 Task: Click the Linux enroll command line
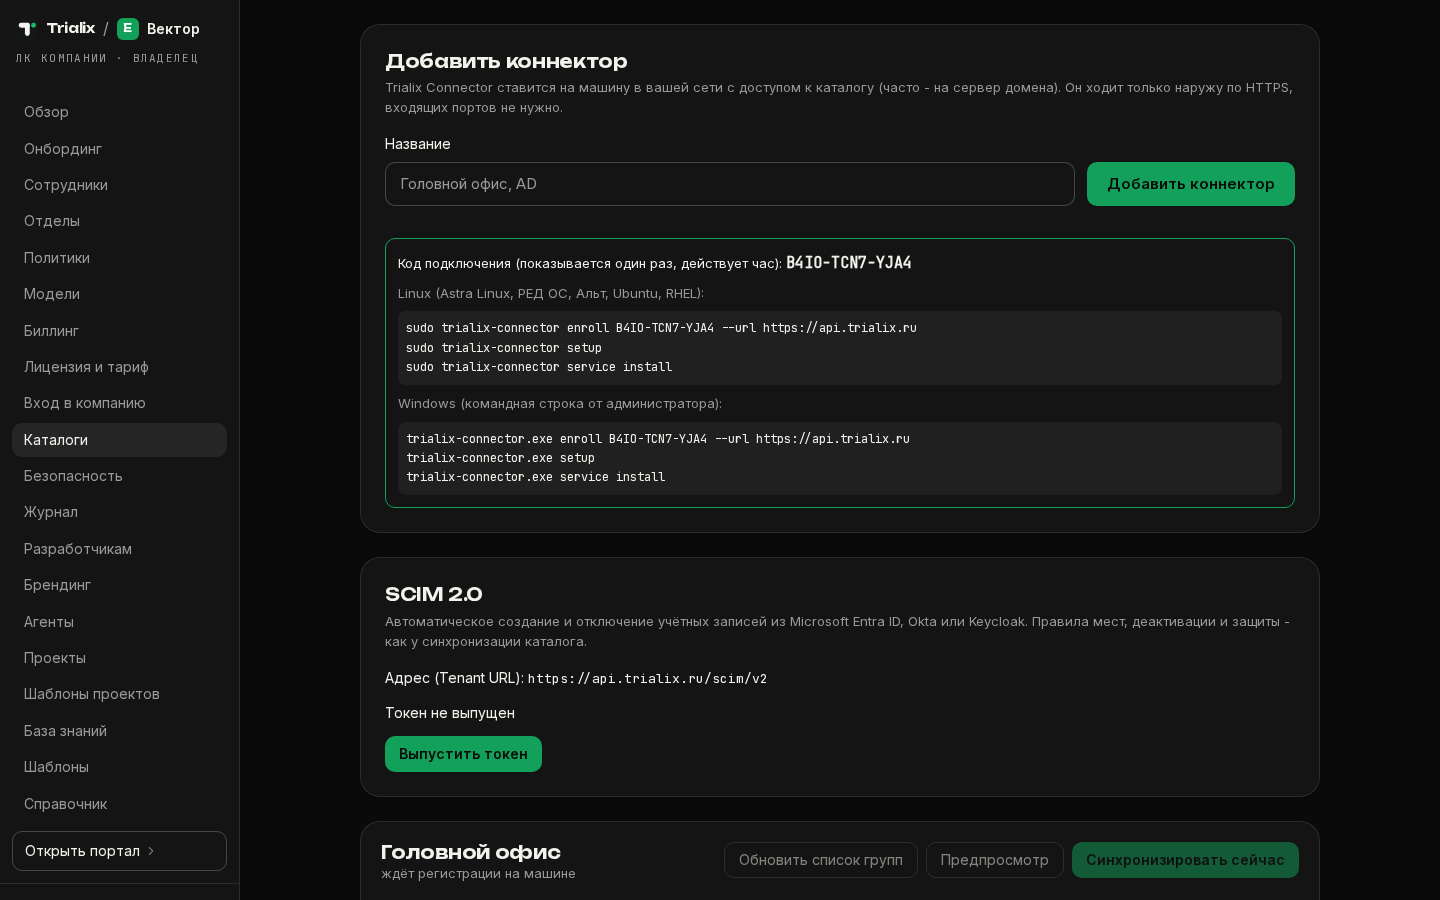pyautogui.click(x=661, y=328)
